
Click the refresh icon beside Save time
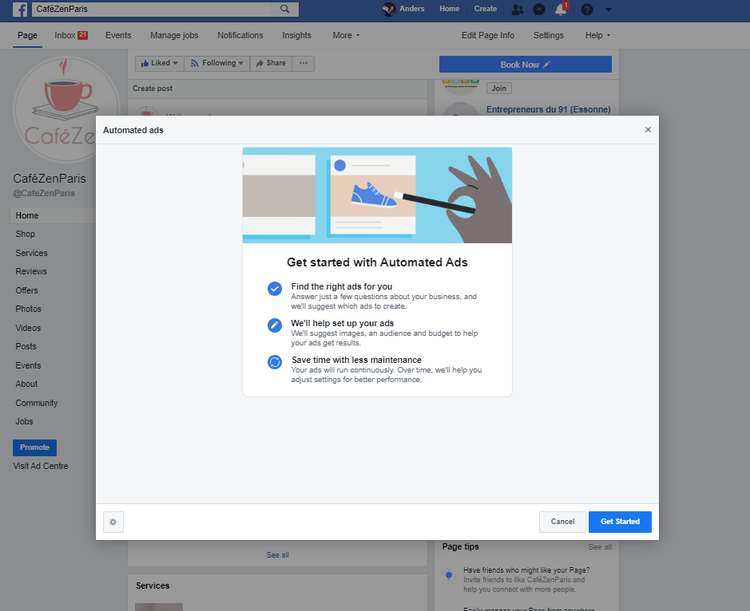click(x=275, y=362)
